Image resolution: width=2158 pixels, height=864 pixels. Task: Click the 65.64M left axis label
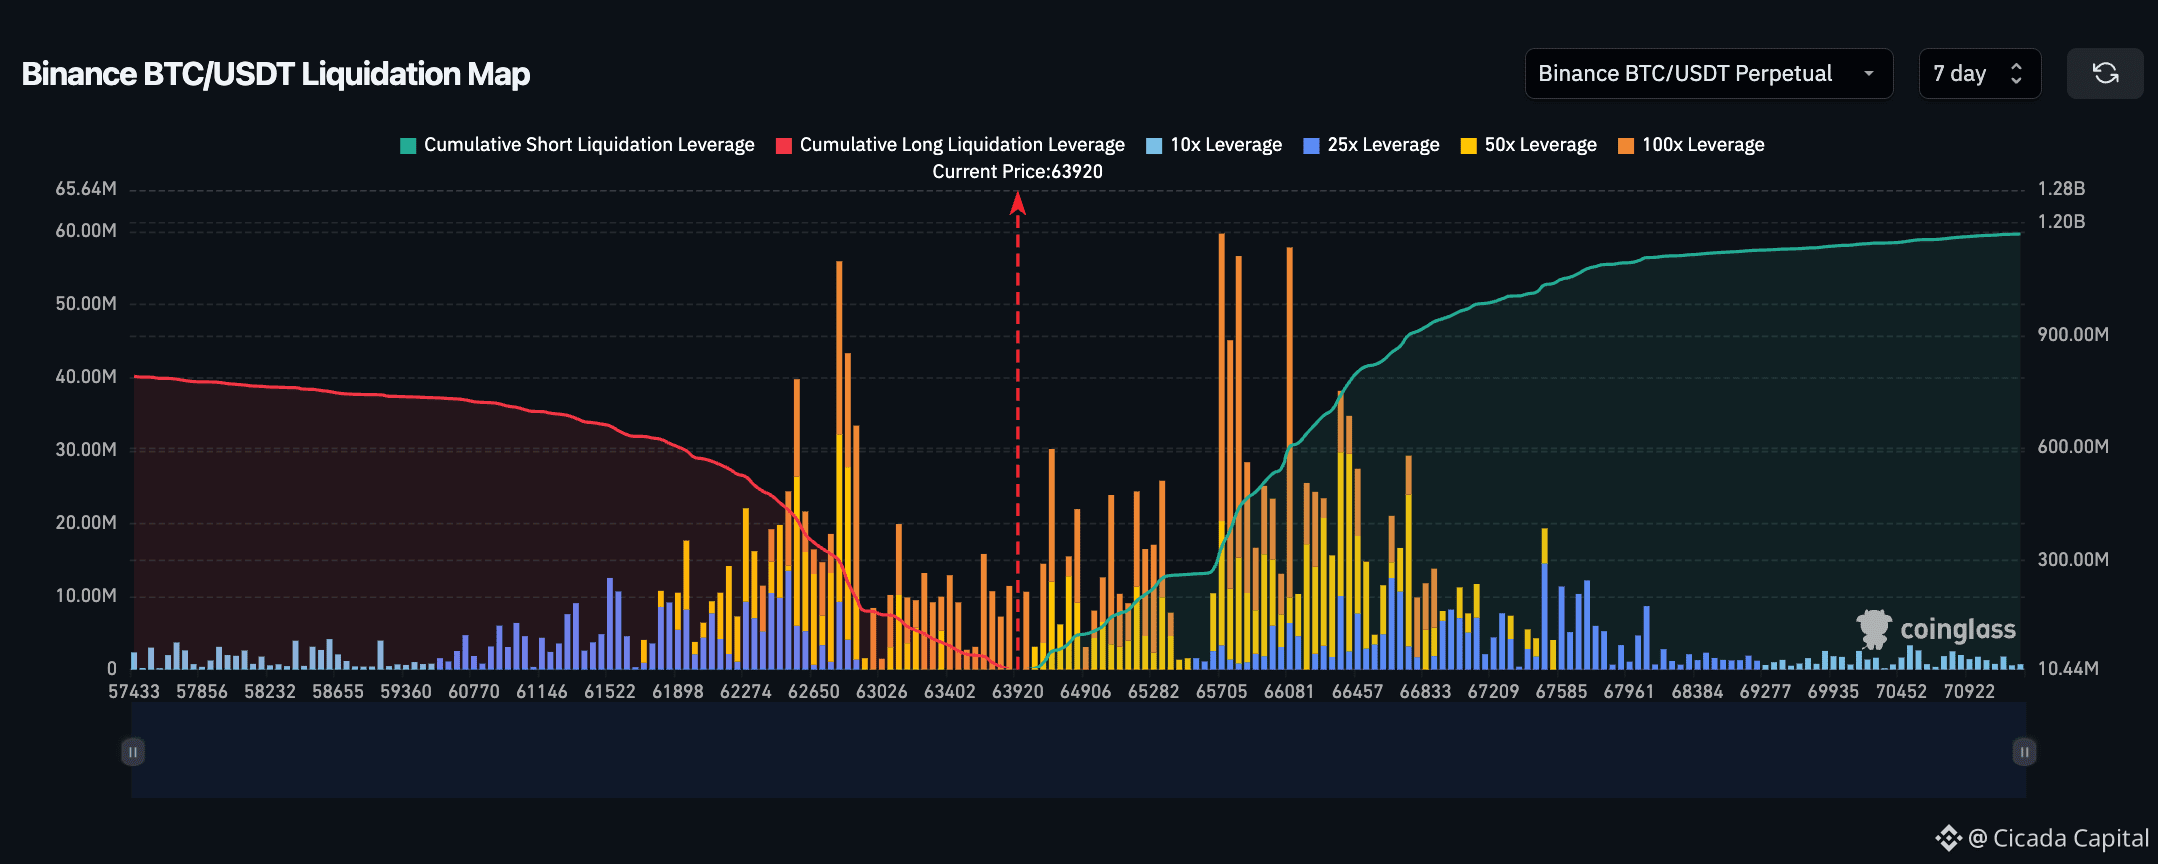point(86,189)
